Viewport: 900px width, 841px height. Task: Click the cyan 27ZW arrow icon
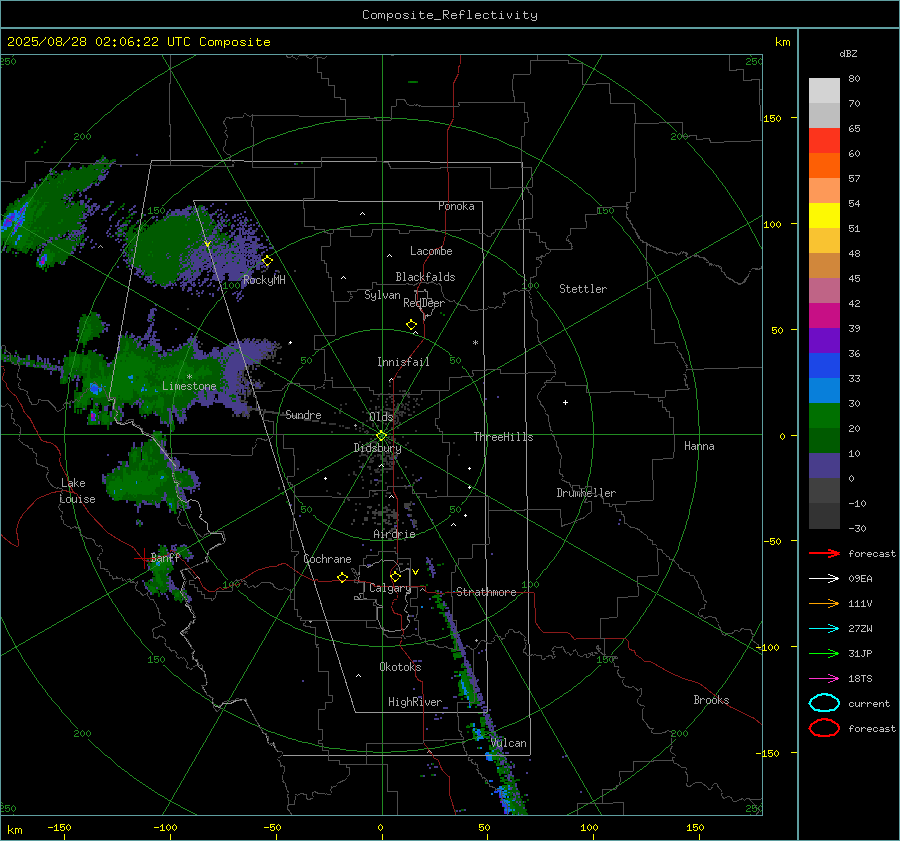point(824,629)
